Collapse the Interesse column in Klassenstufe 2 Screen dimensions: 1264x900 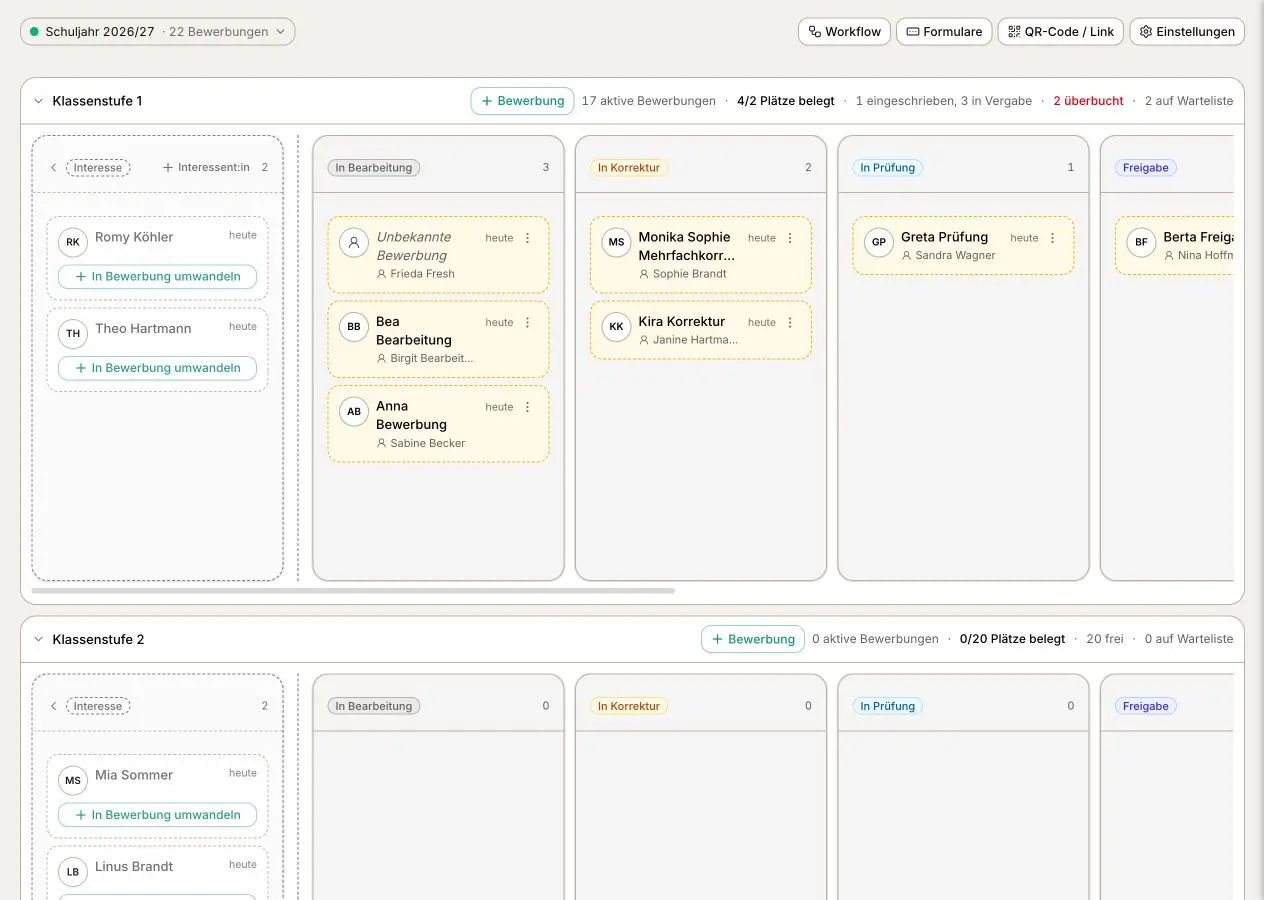53,706
